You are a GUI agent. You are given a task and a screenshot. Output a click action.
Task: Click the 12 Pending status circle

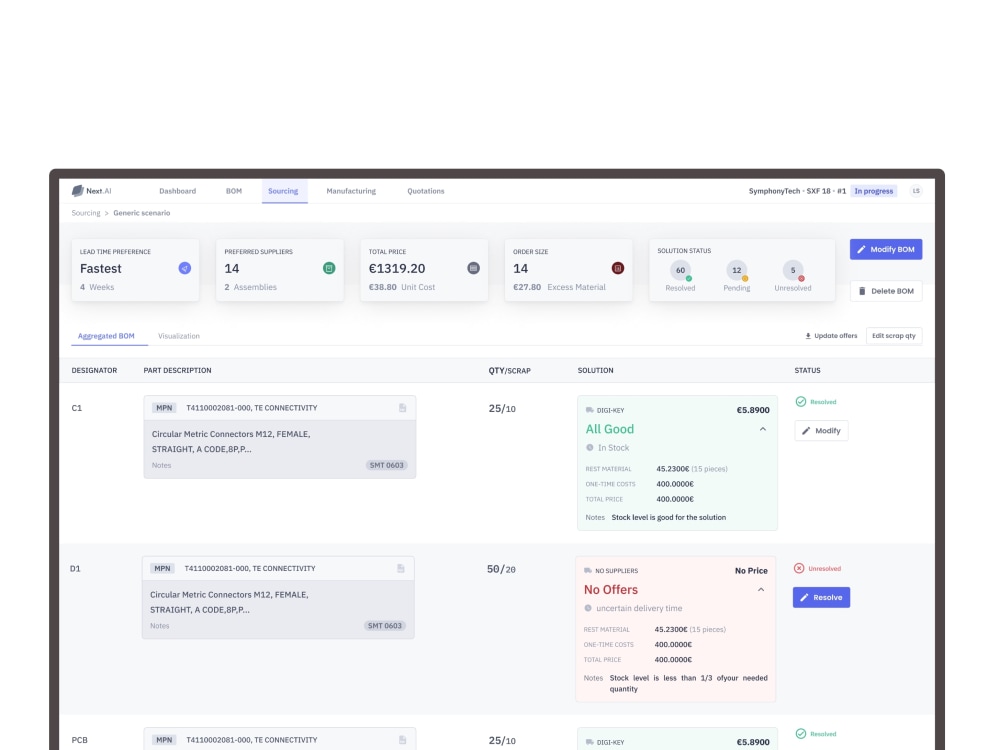tap(737, 270)
